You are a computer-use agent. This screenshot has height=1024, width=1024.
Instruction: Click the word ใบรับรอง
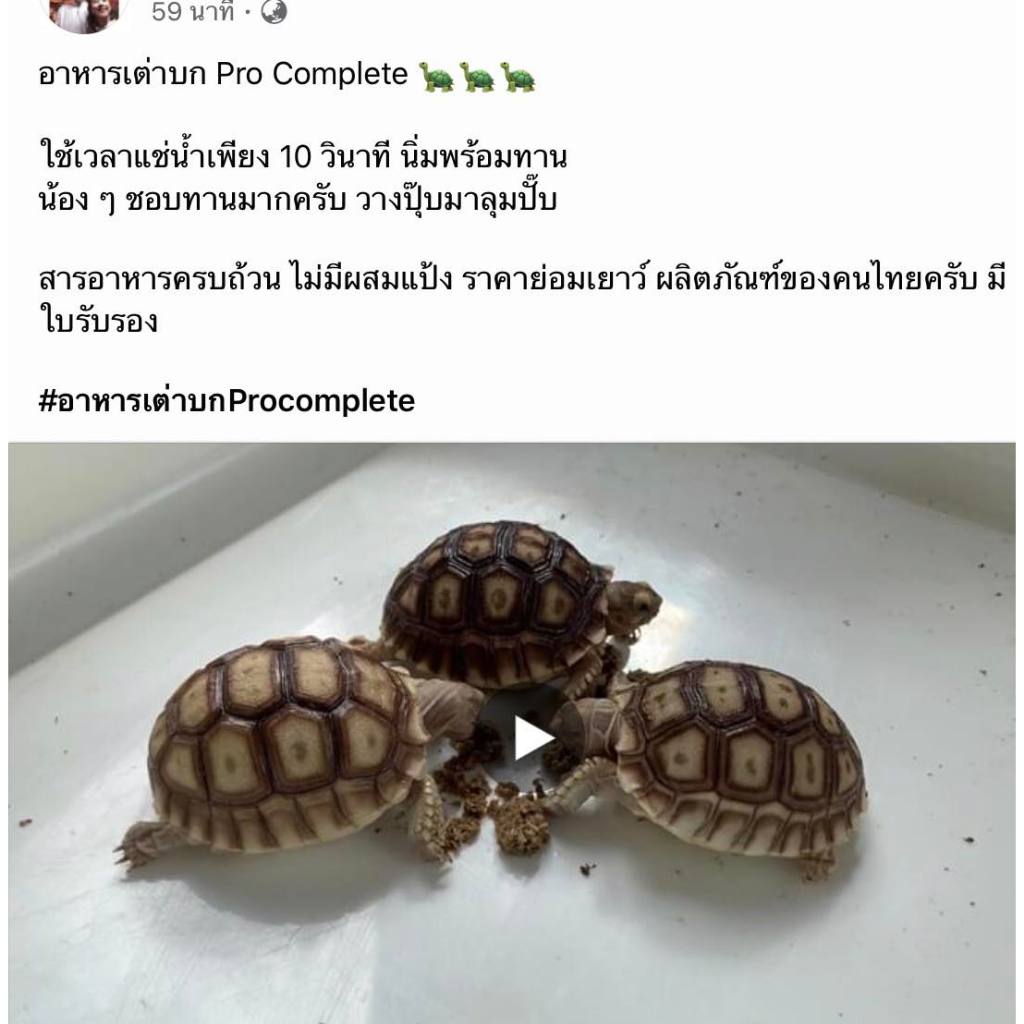[x=99, y=321]
